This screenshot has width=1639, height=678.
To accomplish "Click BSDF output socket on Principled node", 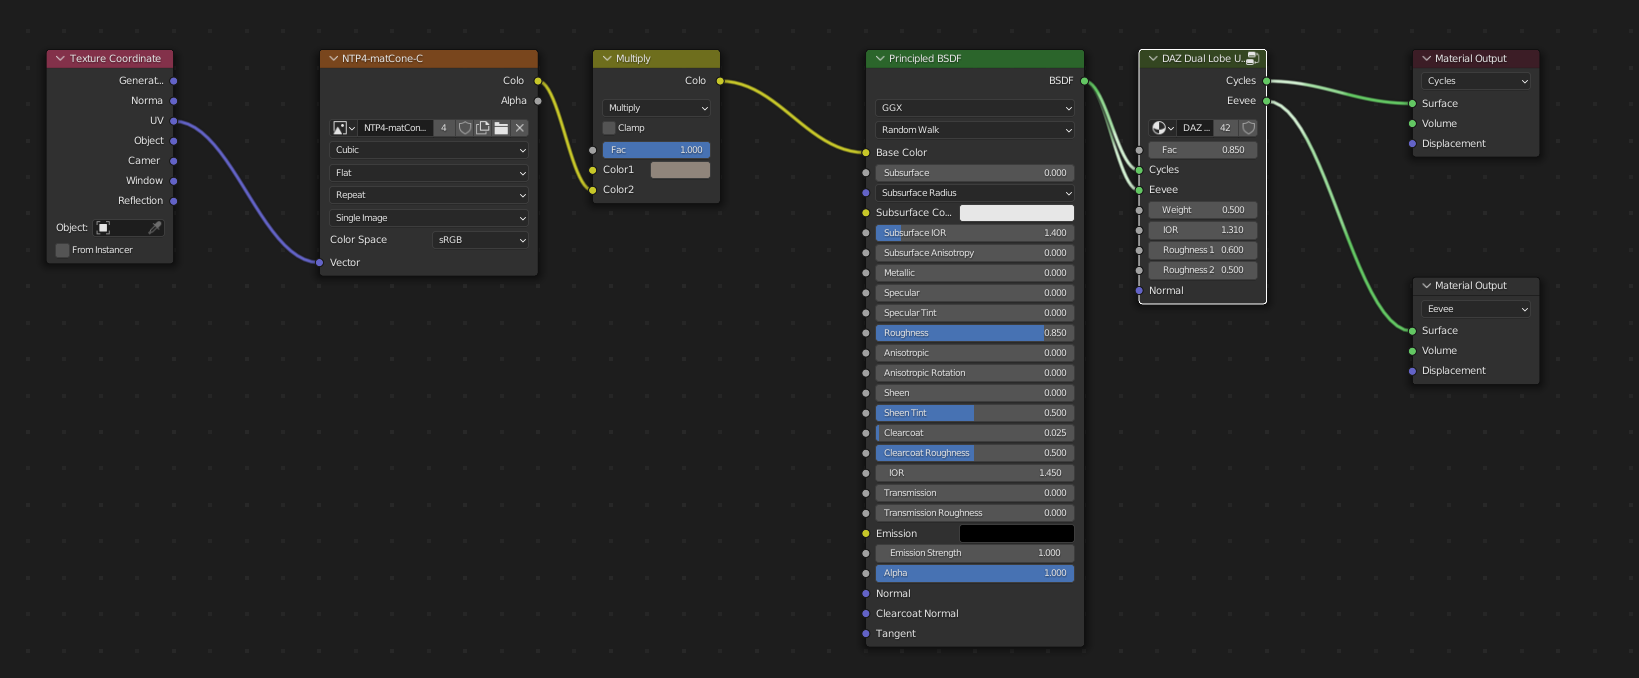I will [1084, 81].
